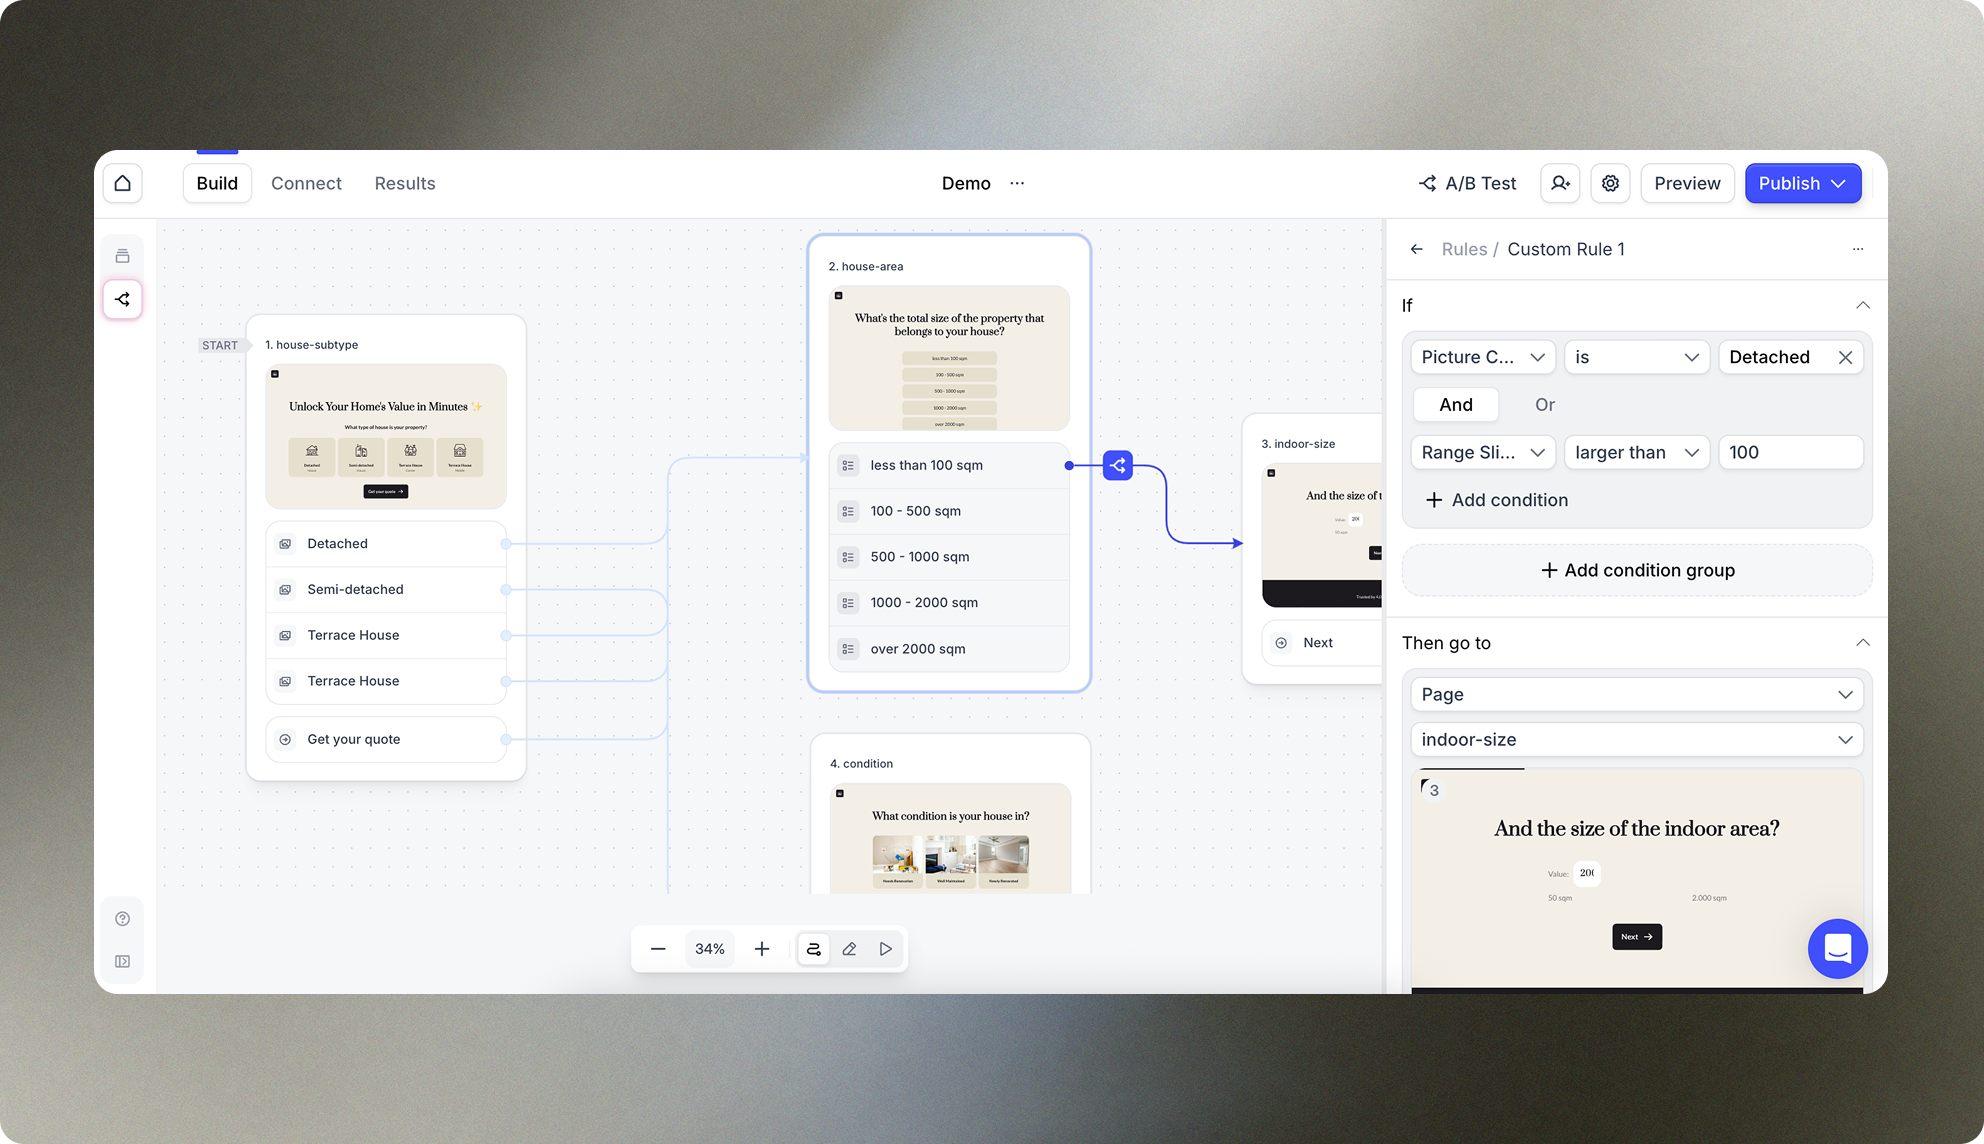Collapse the If section chevron

pyautogui.click(x=1862, y=305)
